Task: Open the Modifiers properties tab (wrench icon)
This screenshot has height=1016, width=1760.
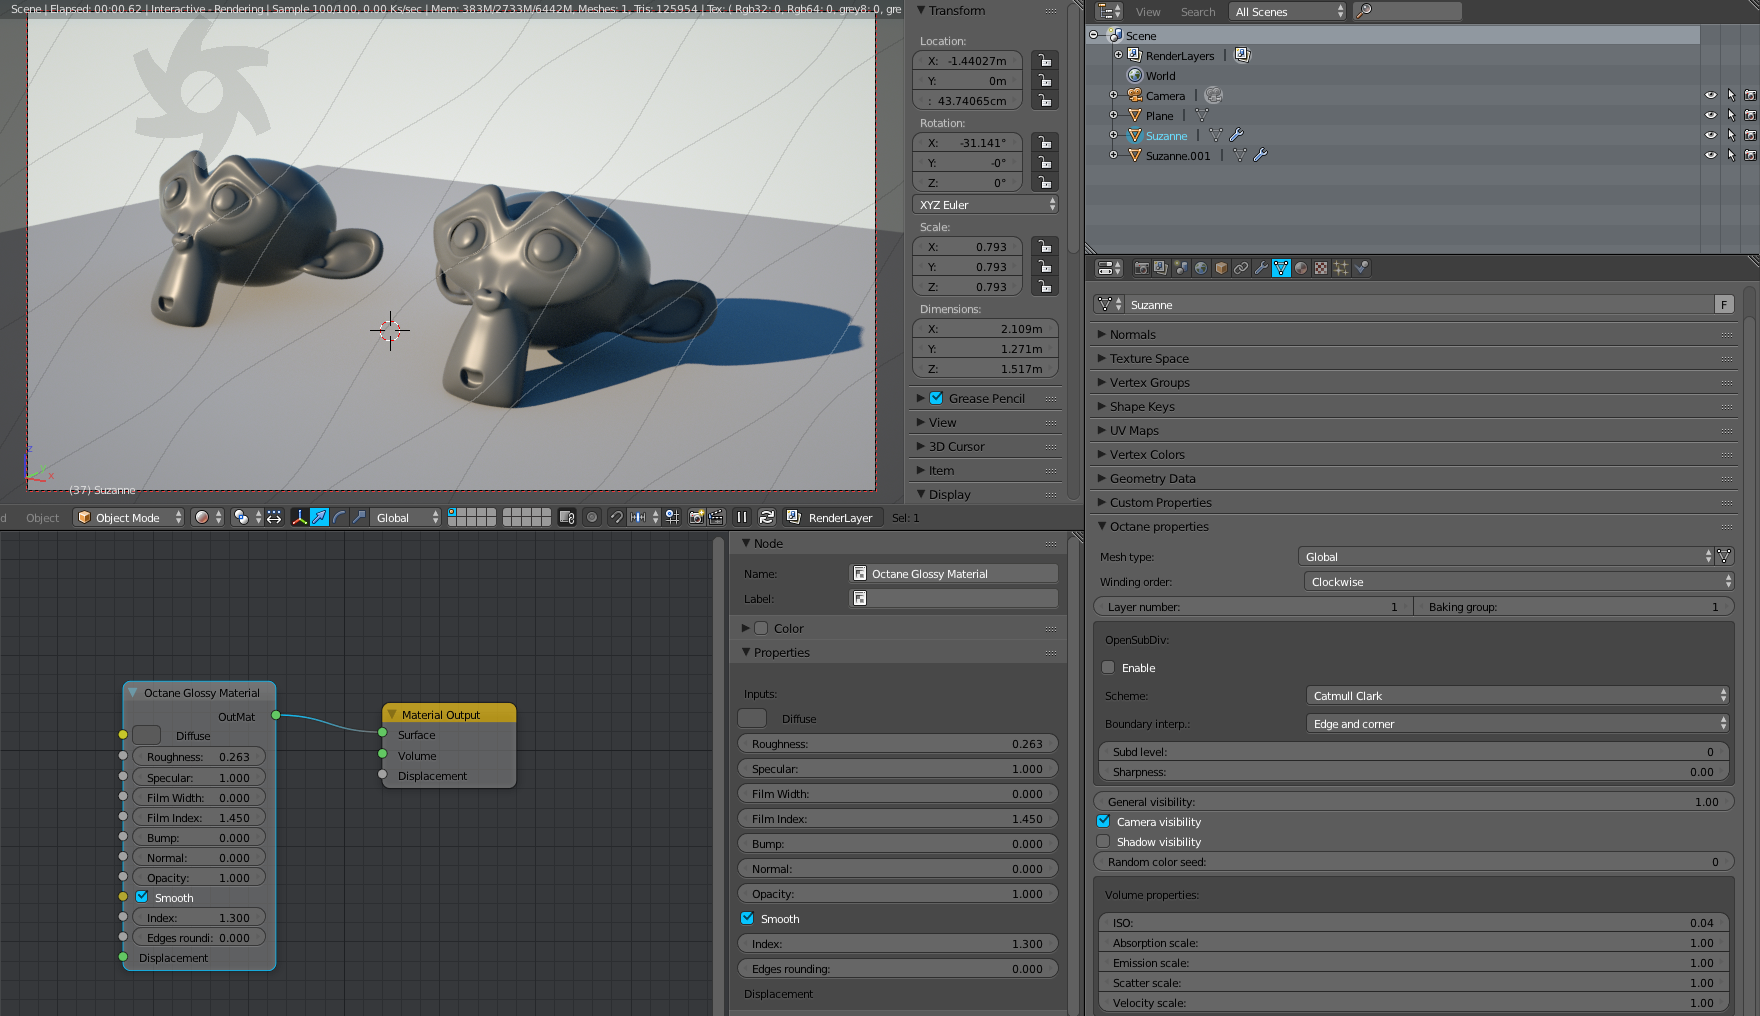Action: pyautogui.click(x=1261, y=268)
